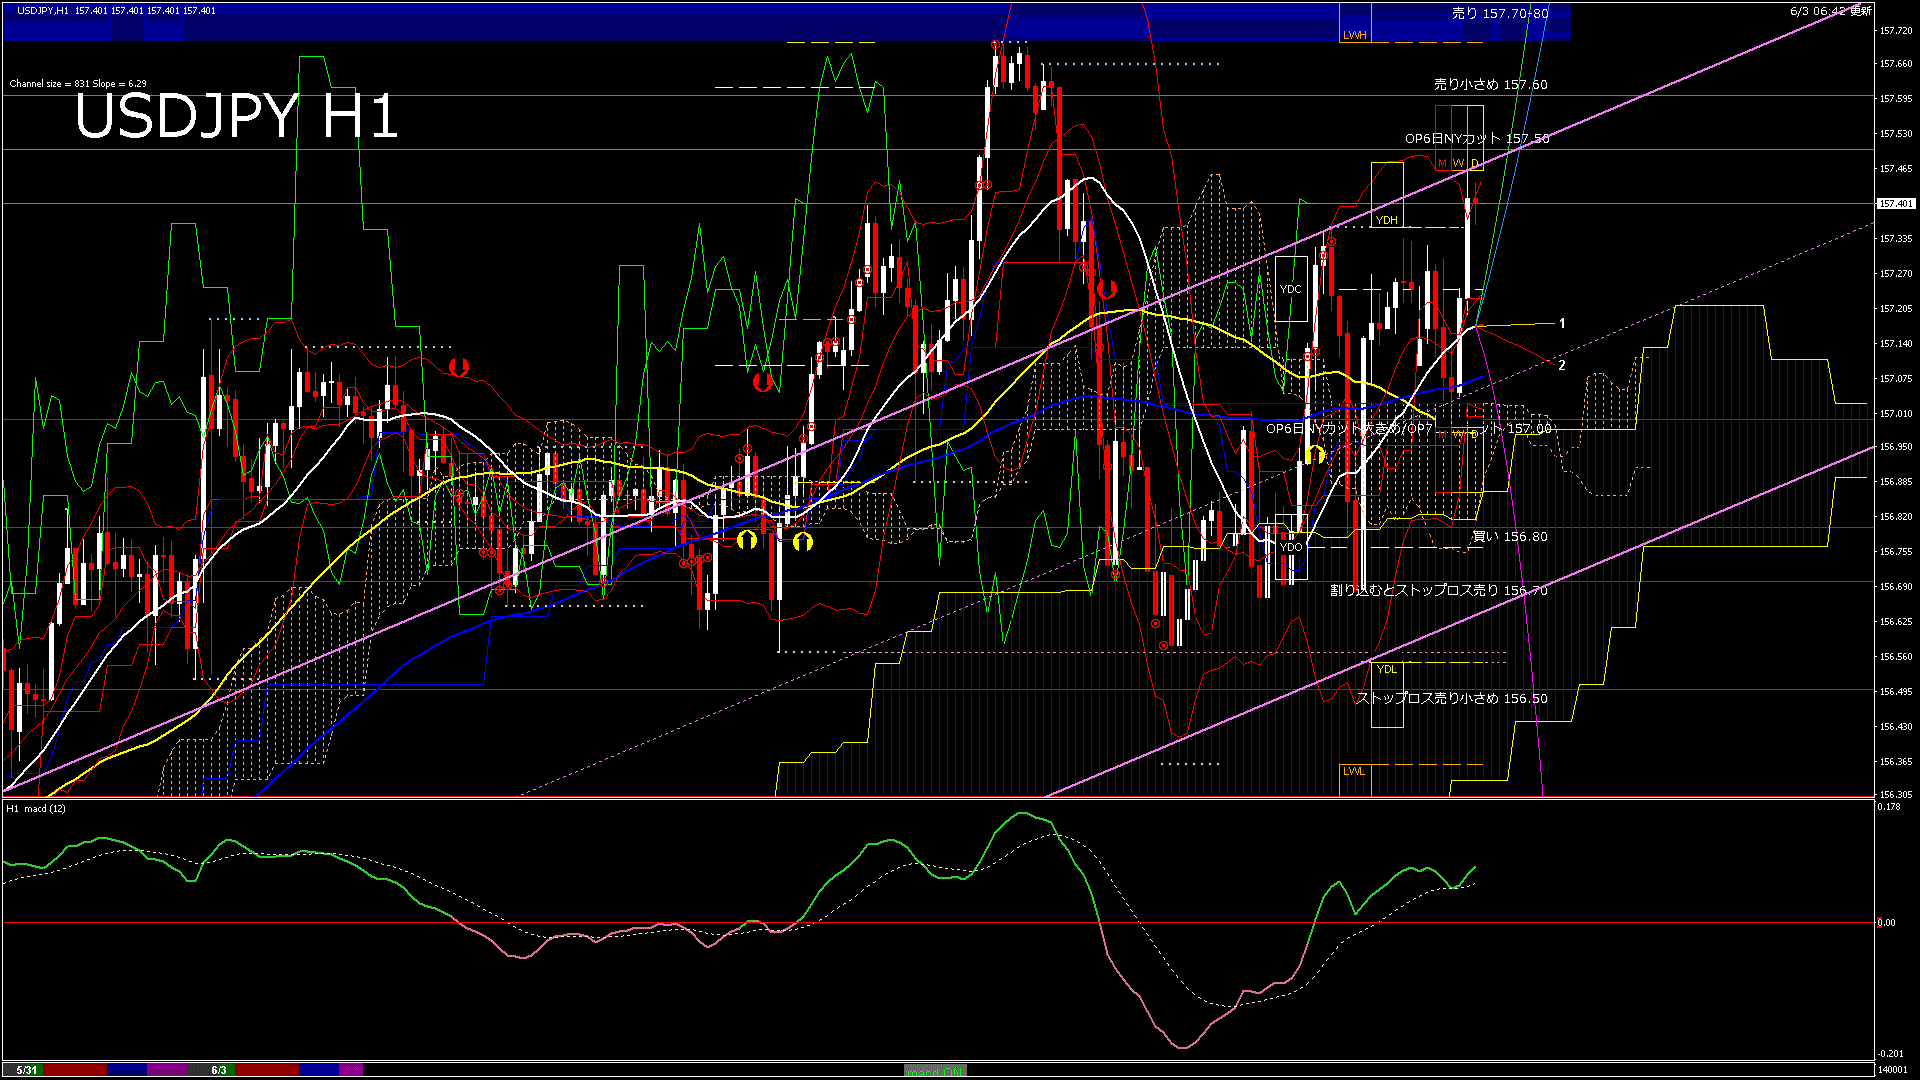
Task: Click the 売り小さめ 157.60 label
Action: 1490,85
